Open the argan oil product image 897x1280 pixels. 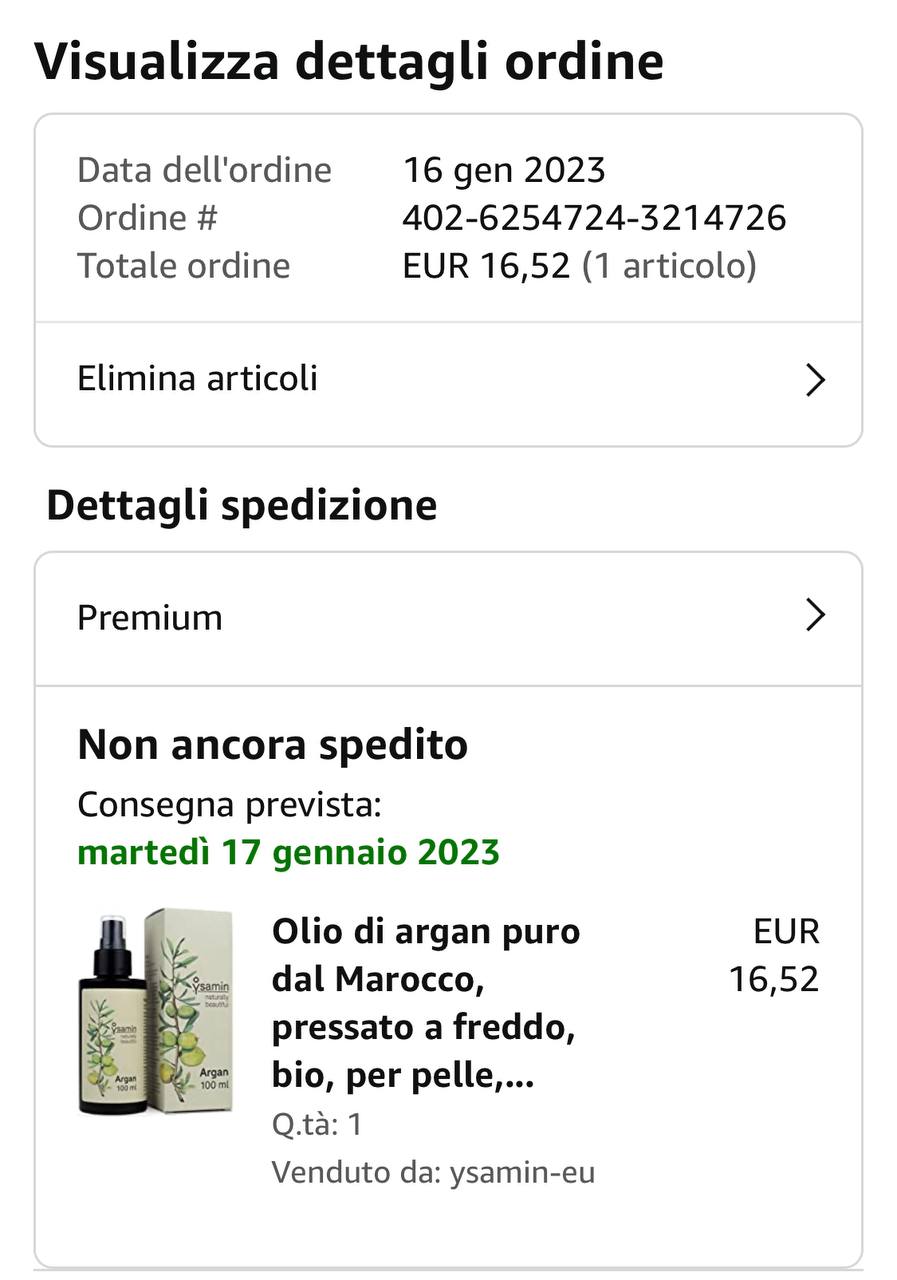(155, 1010)
